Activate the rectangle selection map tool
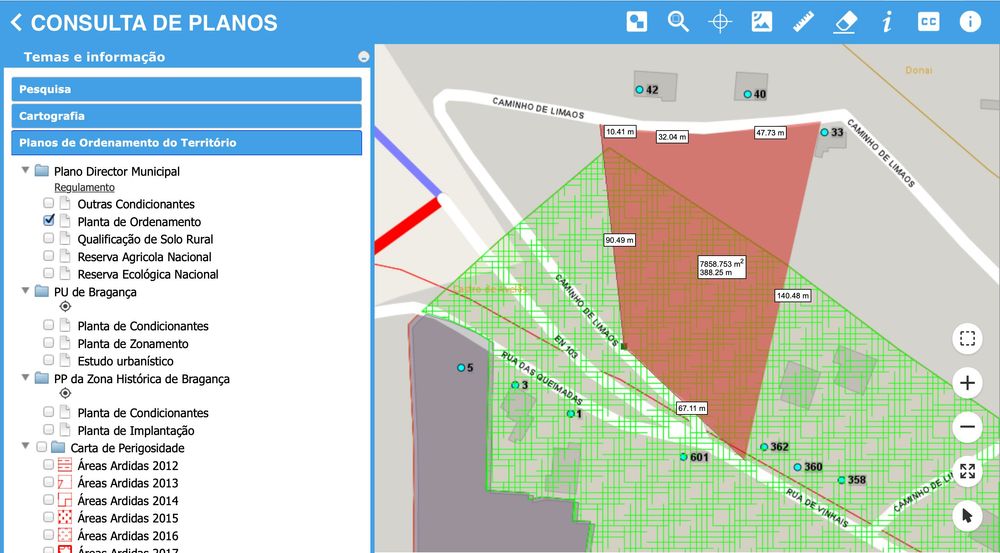Screen dimensions: 1000x553 [x=967, y=338]
